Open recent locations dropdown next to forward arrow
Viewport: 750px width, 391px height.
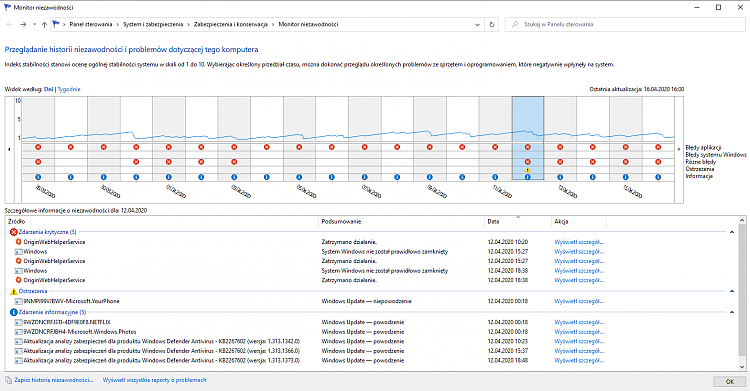click(x=34, y=24)
